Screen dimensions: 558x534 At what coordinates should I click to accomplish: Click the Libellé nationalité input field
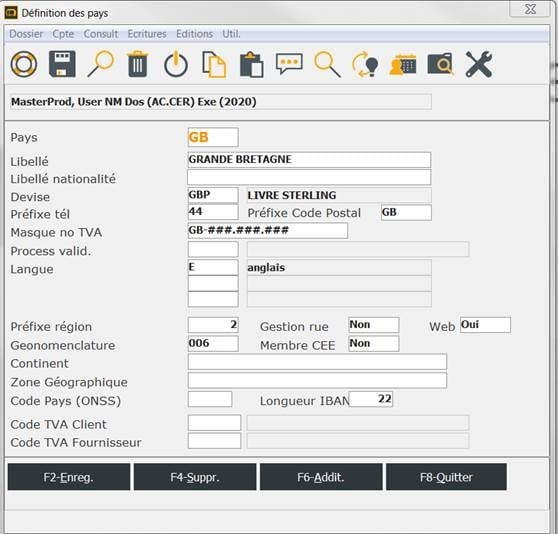pos(309,177)
